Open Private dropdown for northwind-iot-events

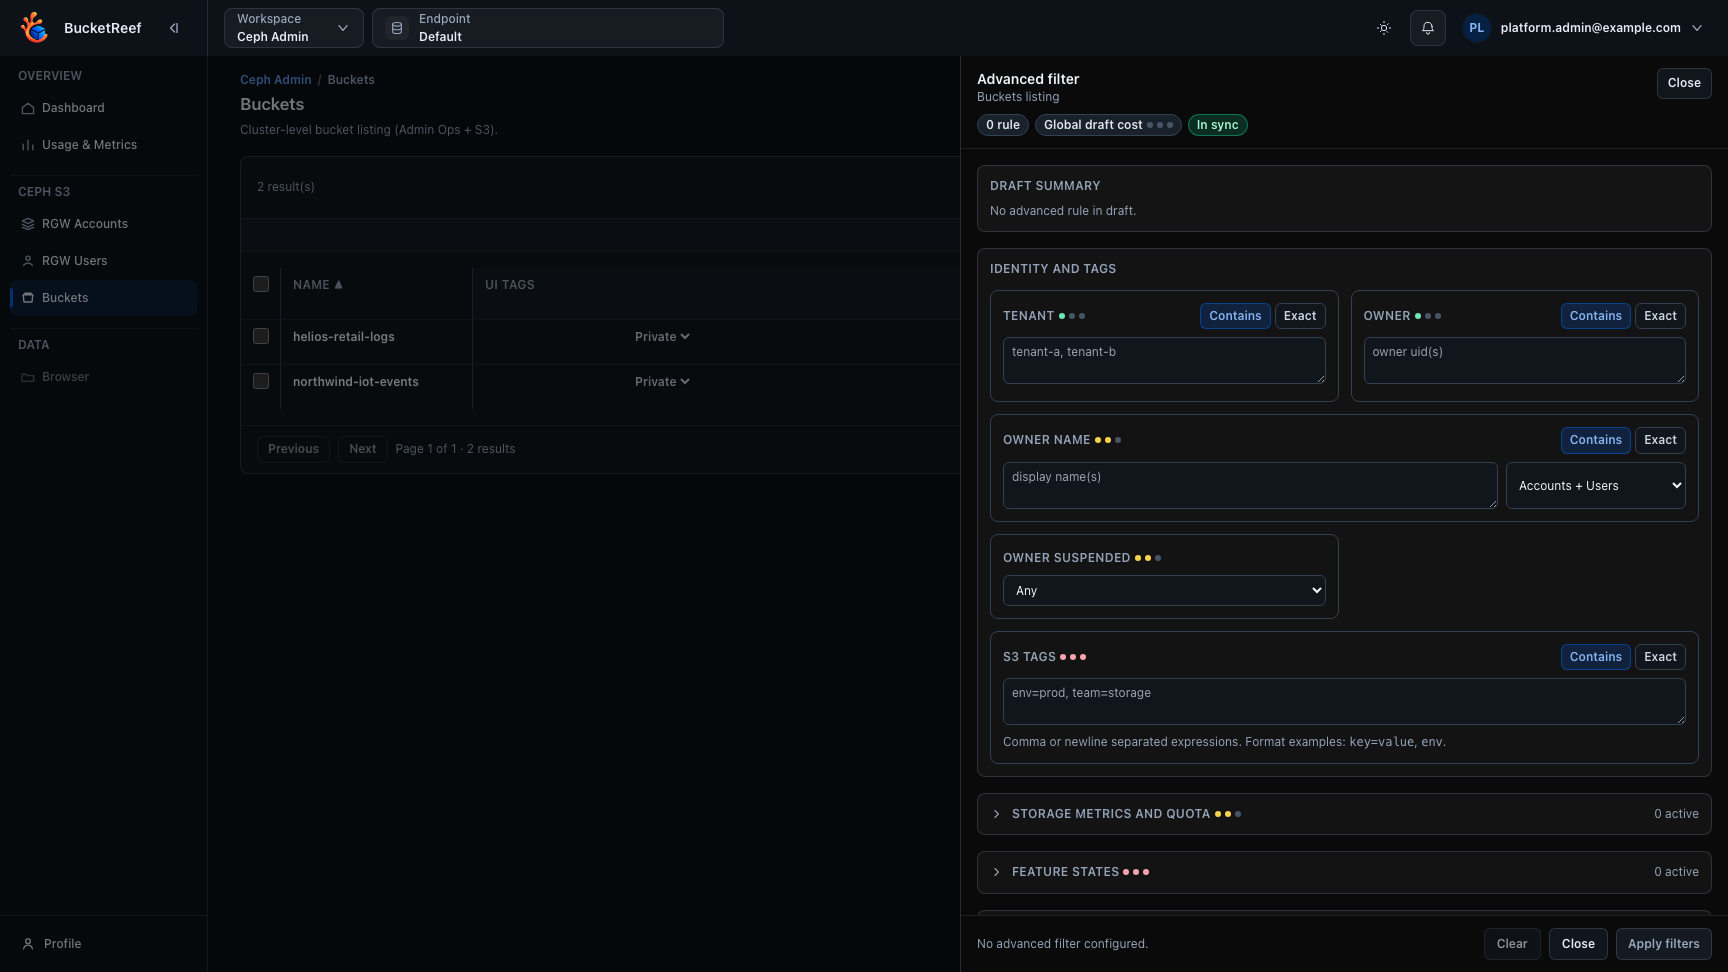click(662, 382)
